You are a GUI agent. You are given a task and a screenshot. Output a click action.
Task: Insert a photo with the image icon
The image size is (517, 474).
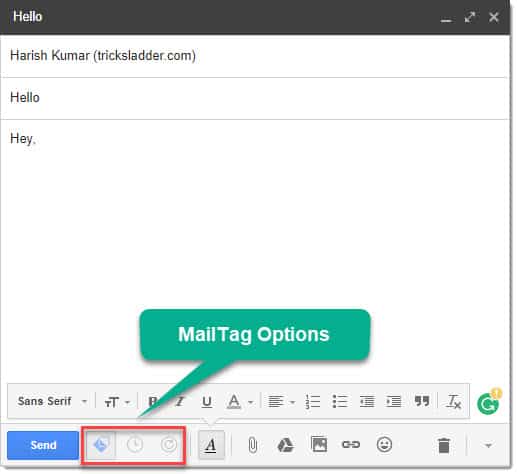(319, 444)
